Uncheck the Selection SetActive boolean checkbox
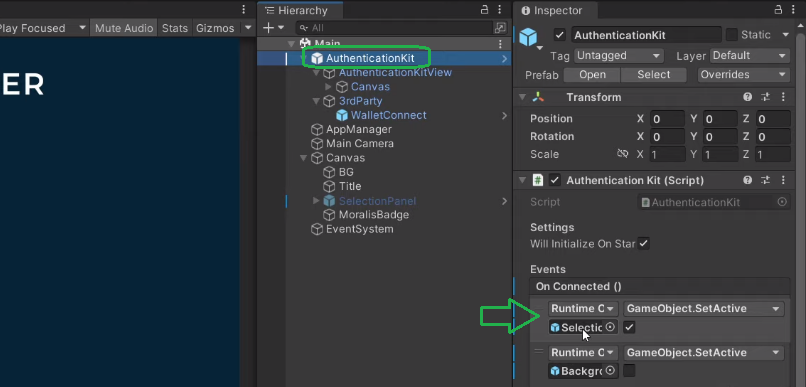The width and height of the screenshot is (806, 387). (629, 327)
